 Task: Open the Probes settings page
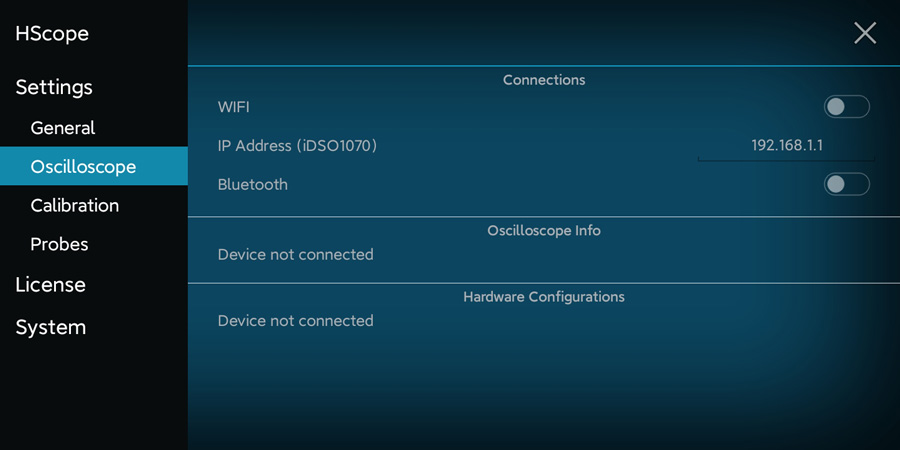pyautogui.click(x=60, y=244)
